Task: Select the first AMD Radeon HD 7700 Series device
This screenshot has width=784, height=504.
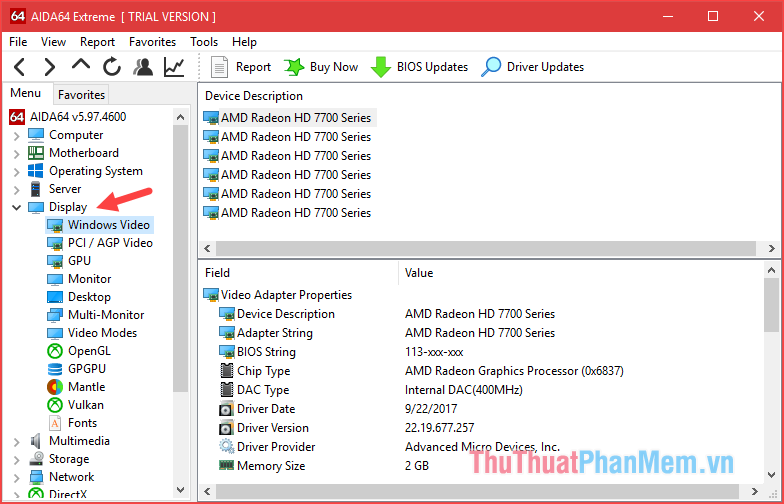Action: 289,118
